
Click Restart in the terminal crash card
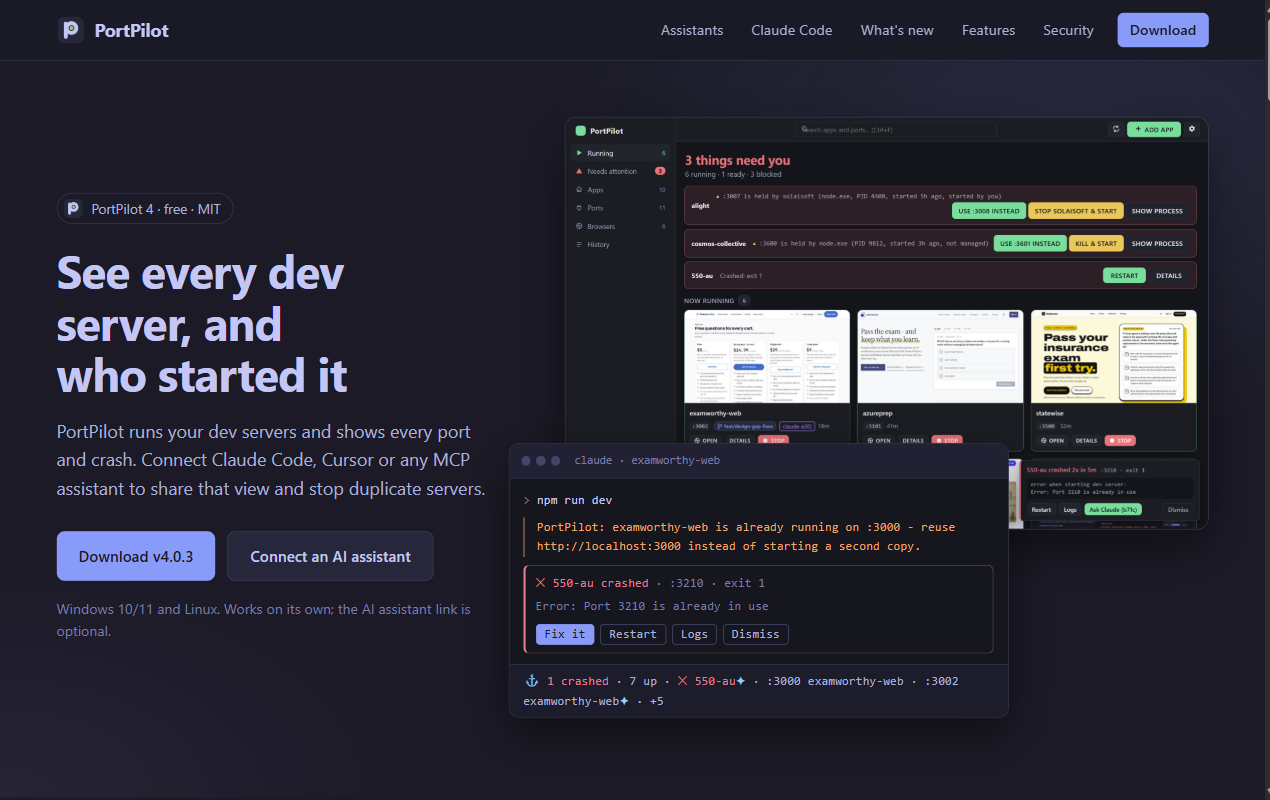pyautogui.click(x=633, y=634)
